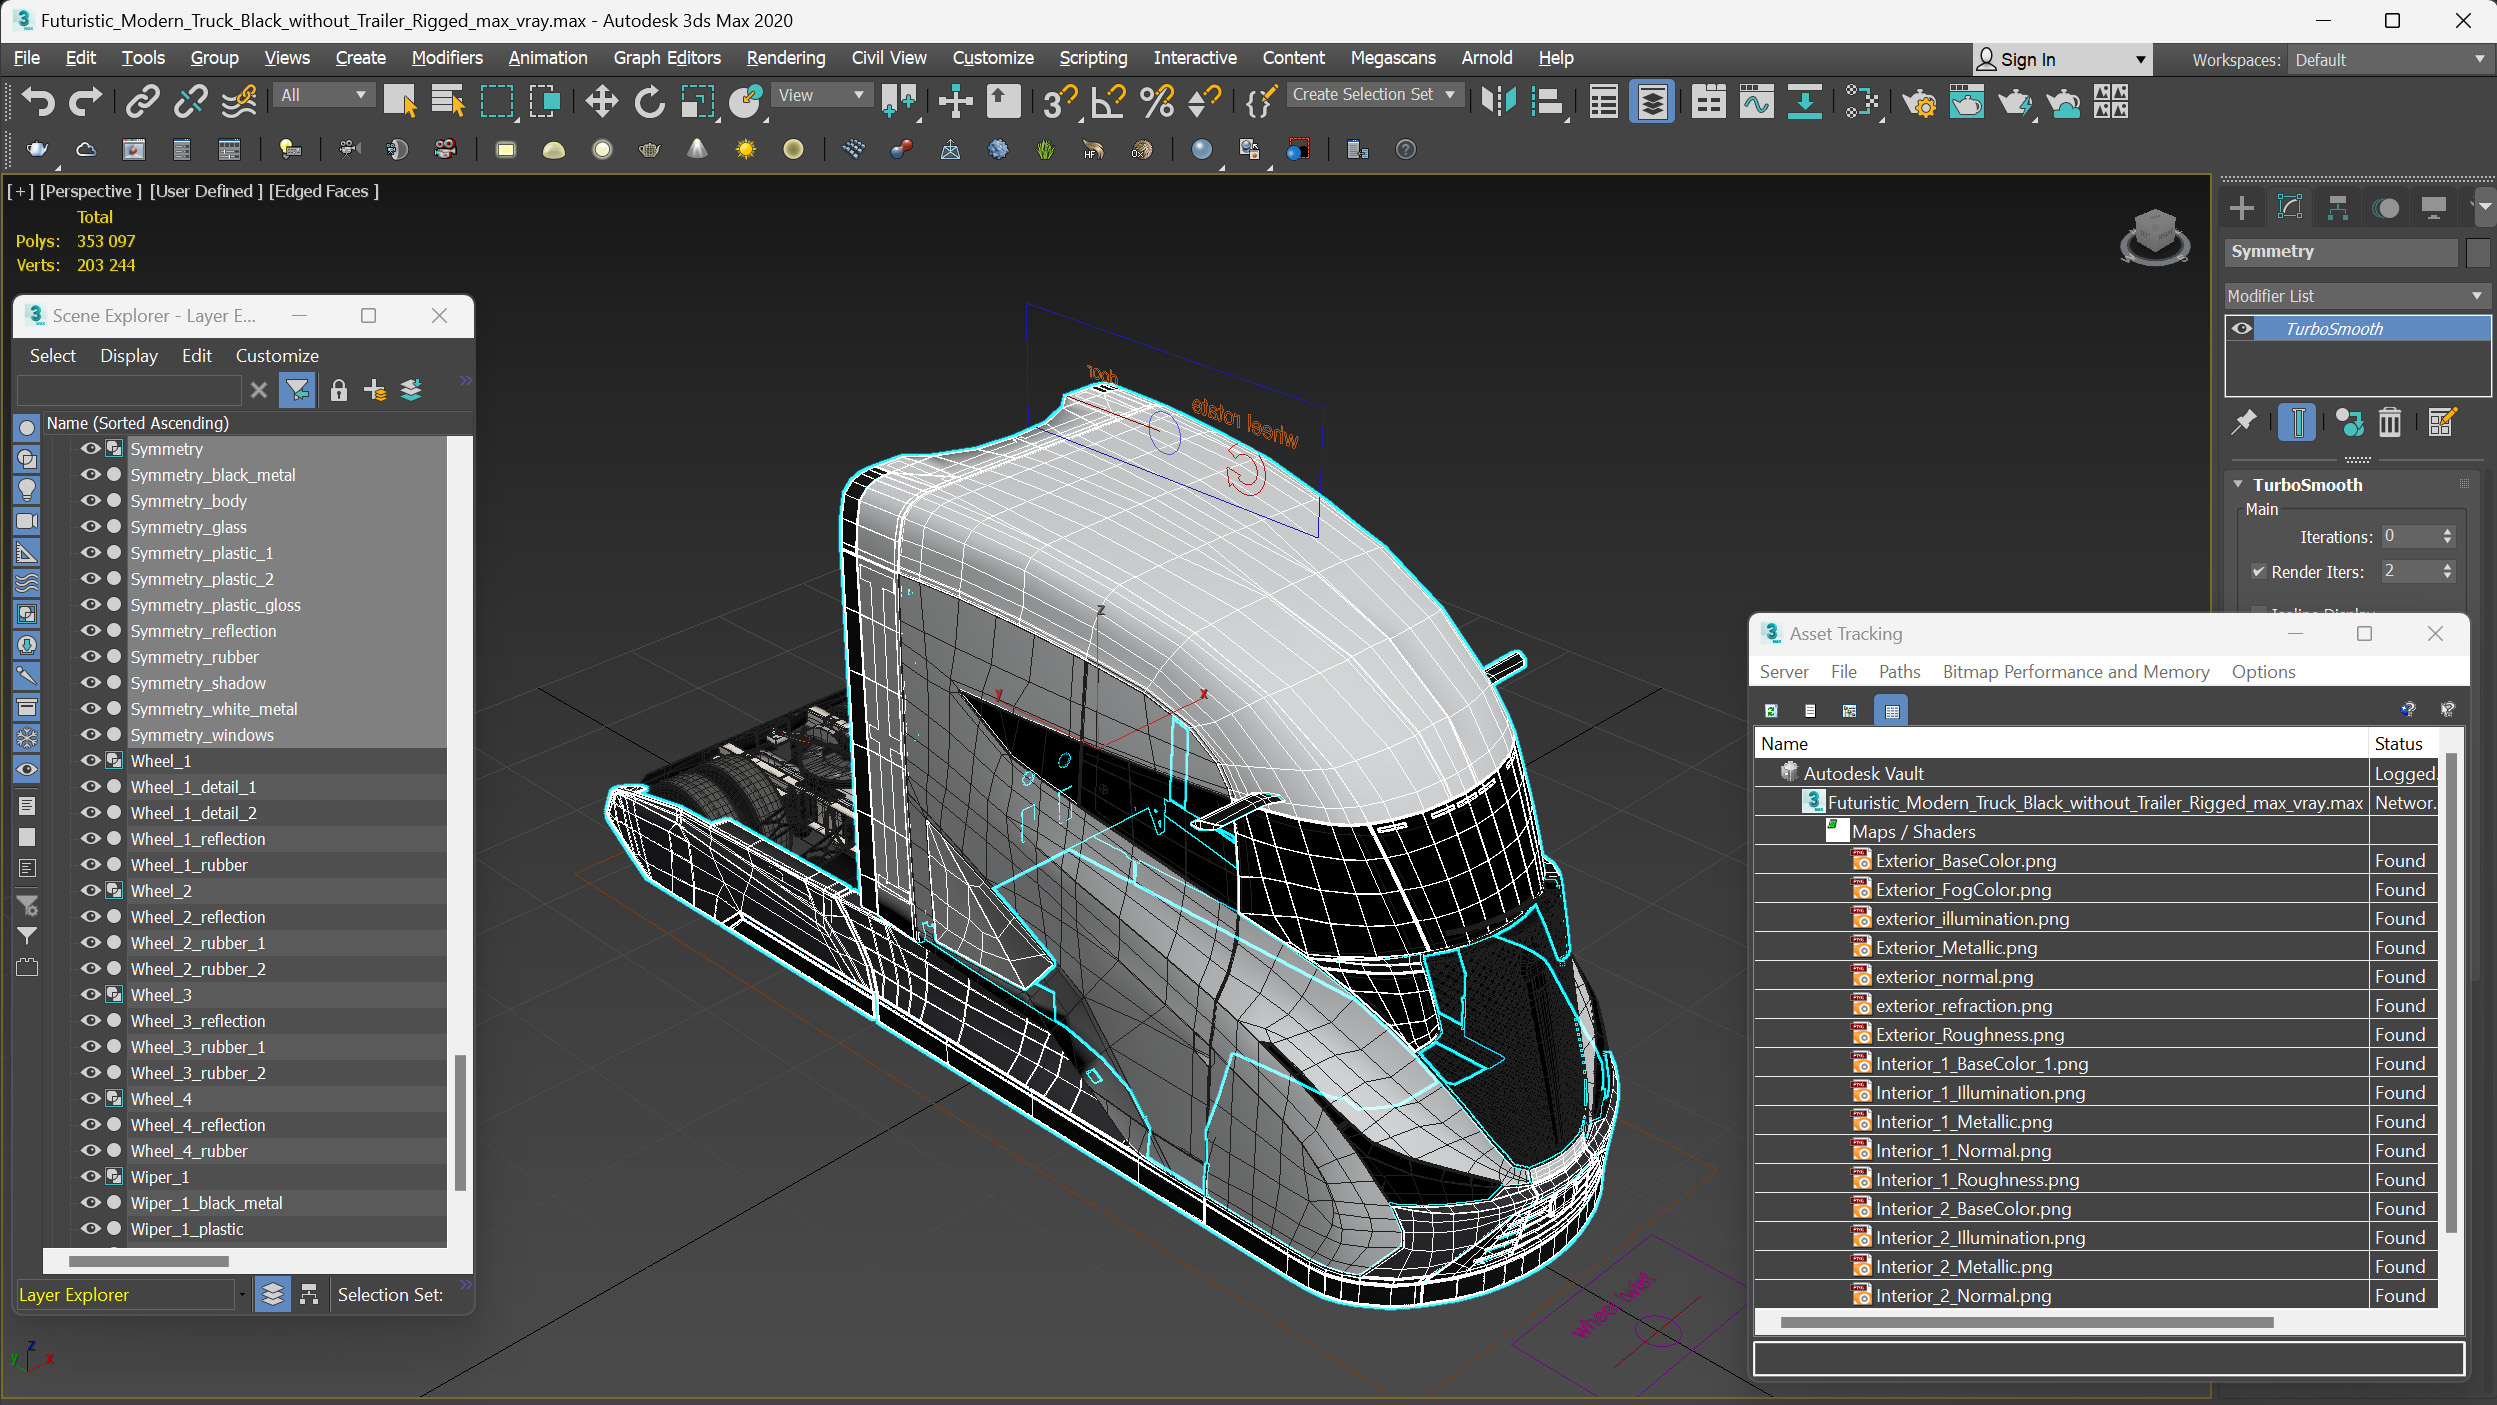Toggle the Render Iters checkbox

tap(2258, 572)
